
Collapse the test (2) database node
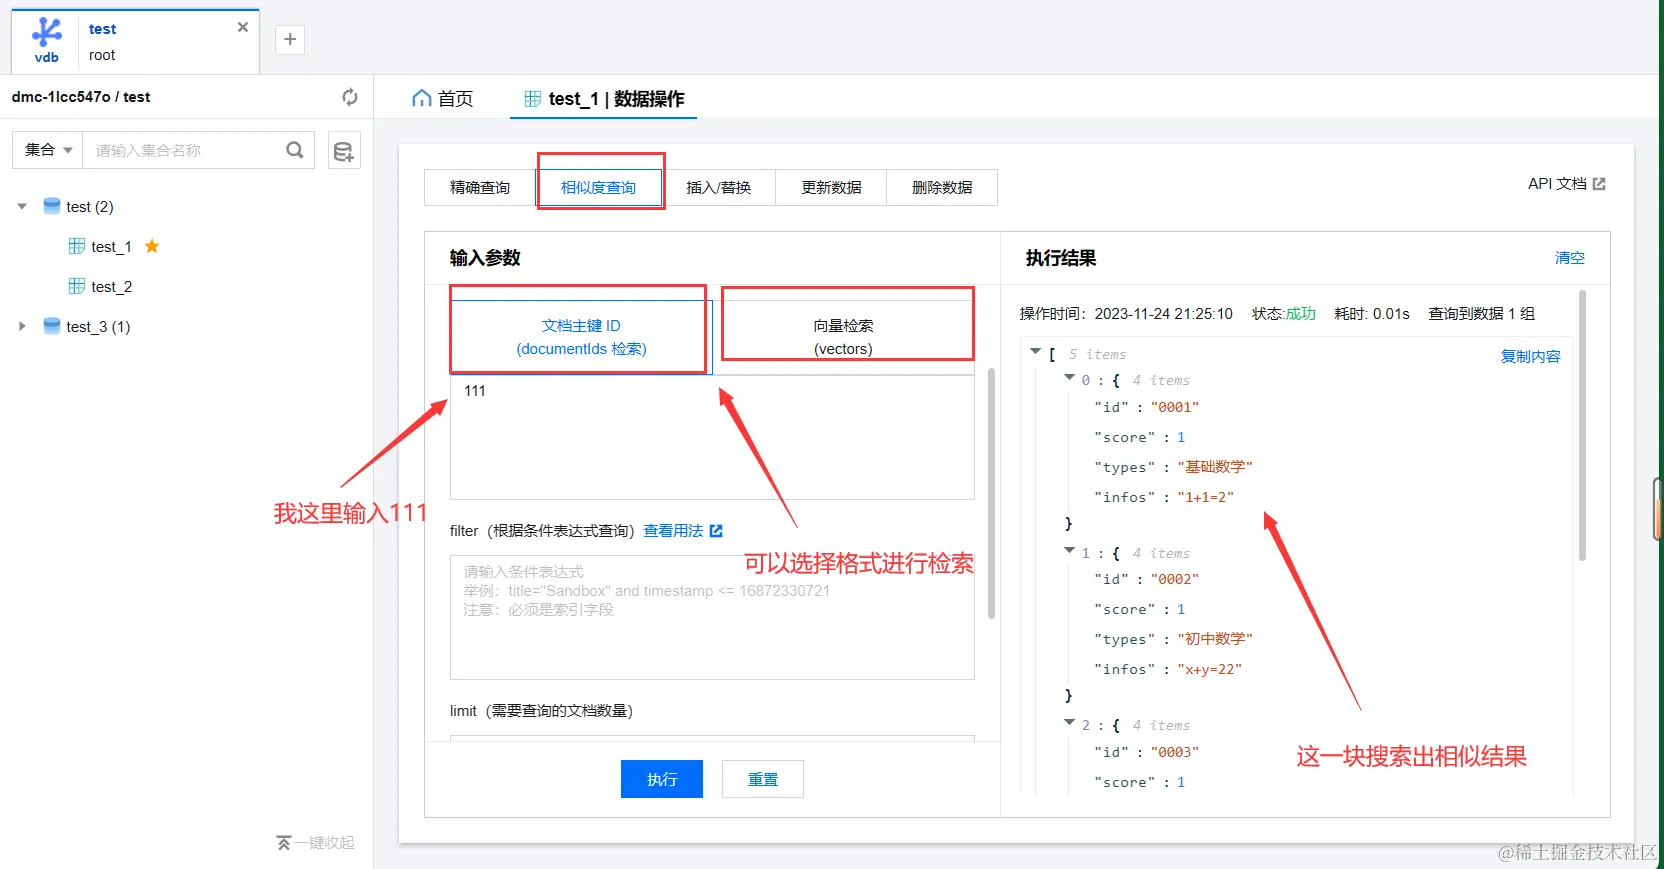click(22, 206)
